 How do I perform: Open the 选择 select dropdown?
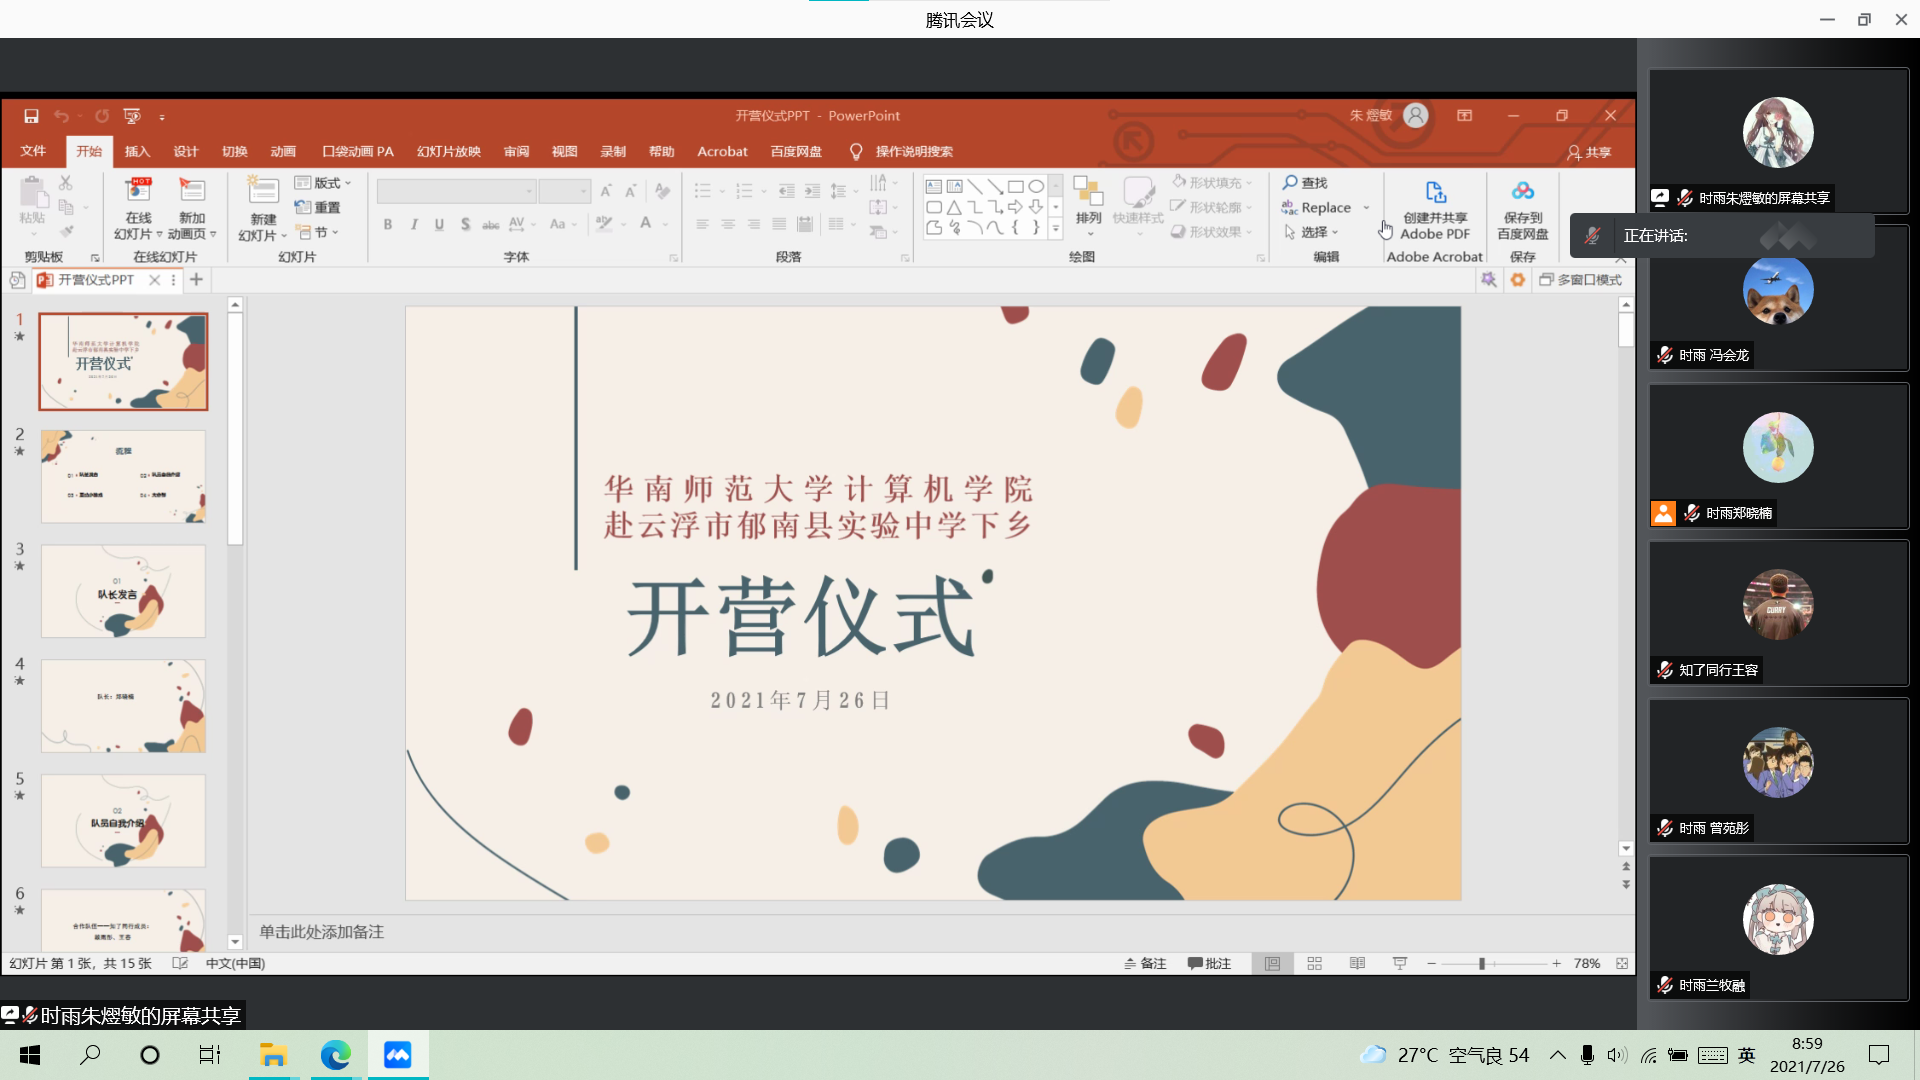[1311, 232]
